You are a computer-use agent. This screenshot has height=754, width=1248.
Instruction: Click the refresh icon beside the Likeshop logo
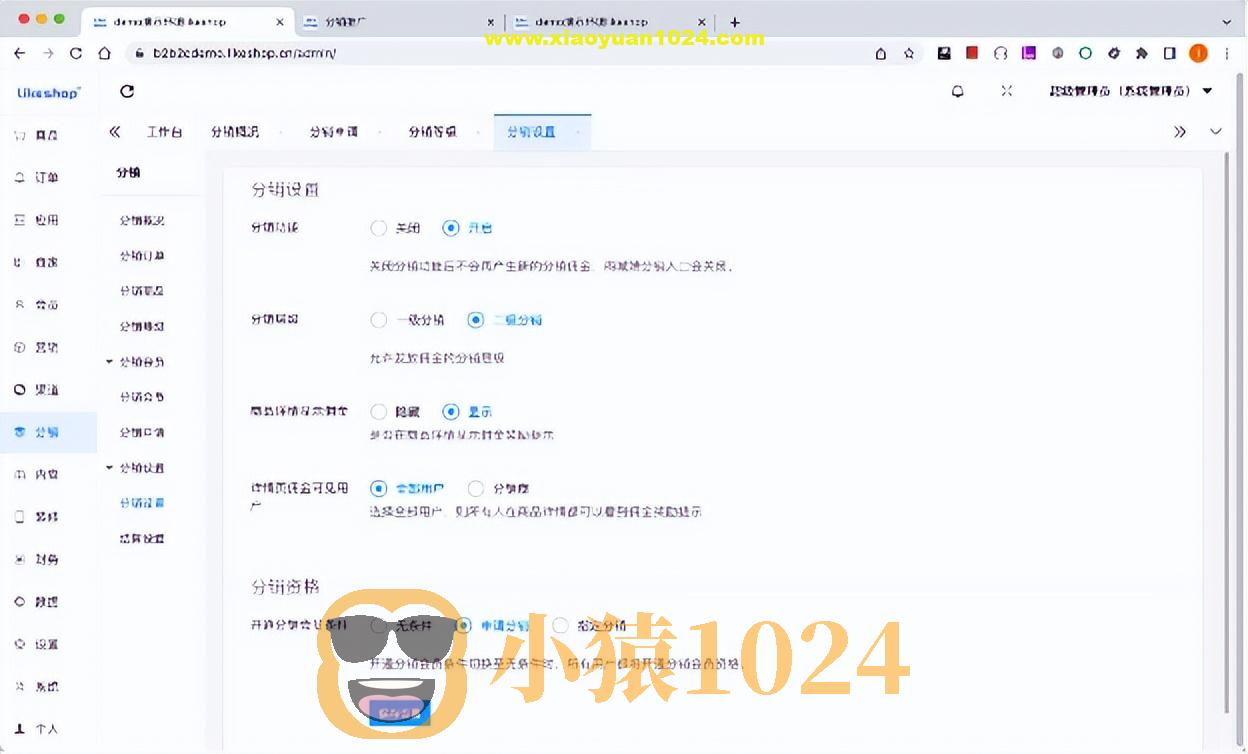click(x=126, y=90)
